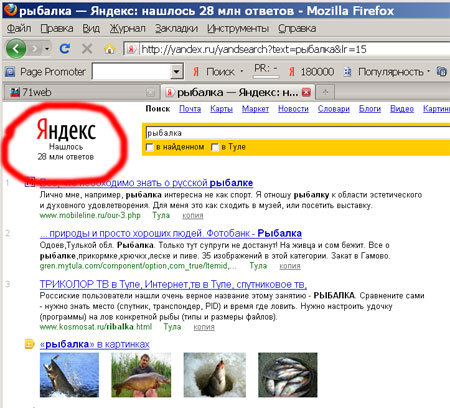This screenshot has height=408, width=450.
Task: Open the Файл menu
Action: point(19,28)
